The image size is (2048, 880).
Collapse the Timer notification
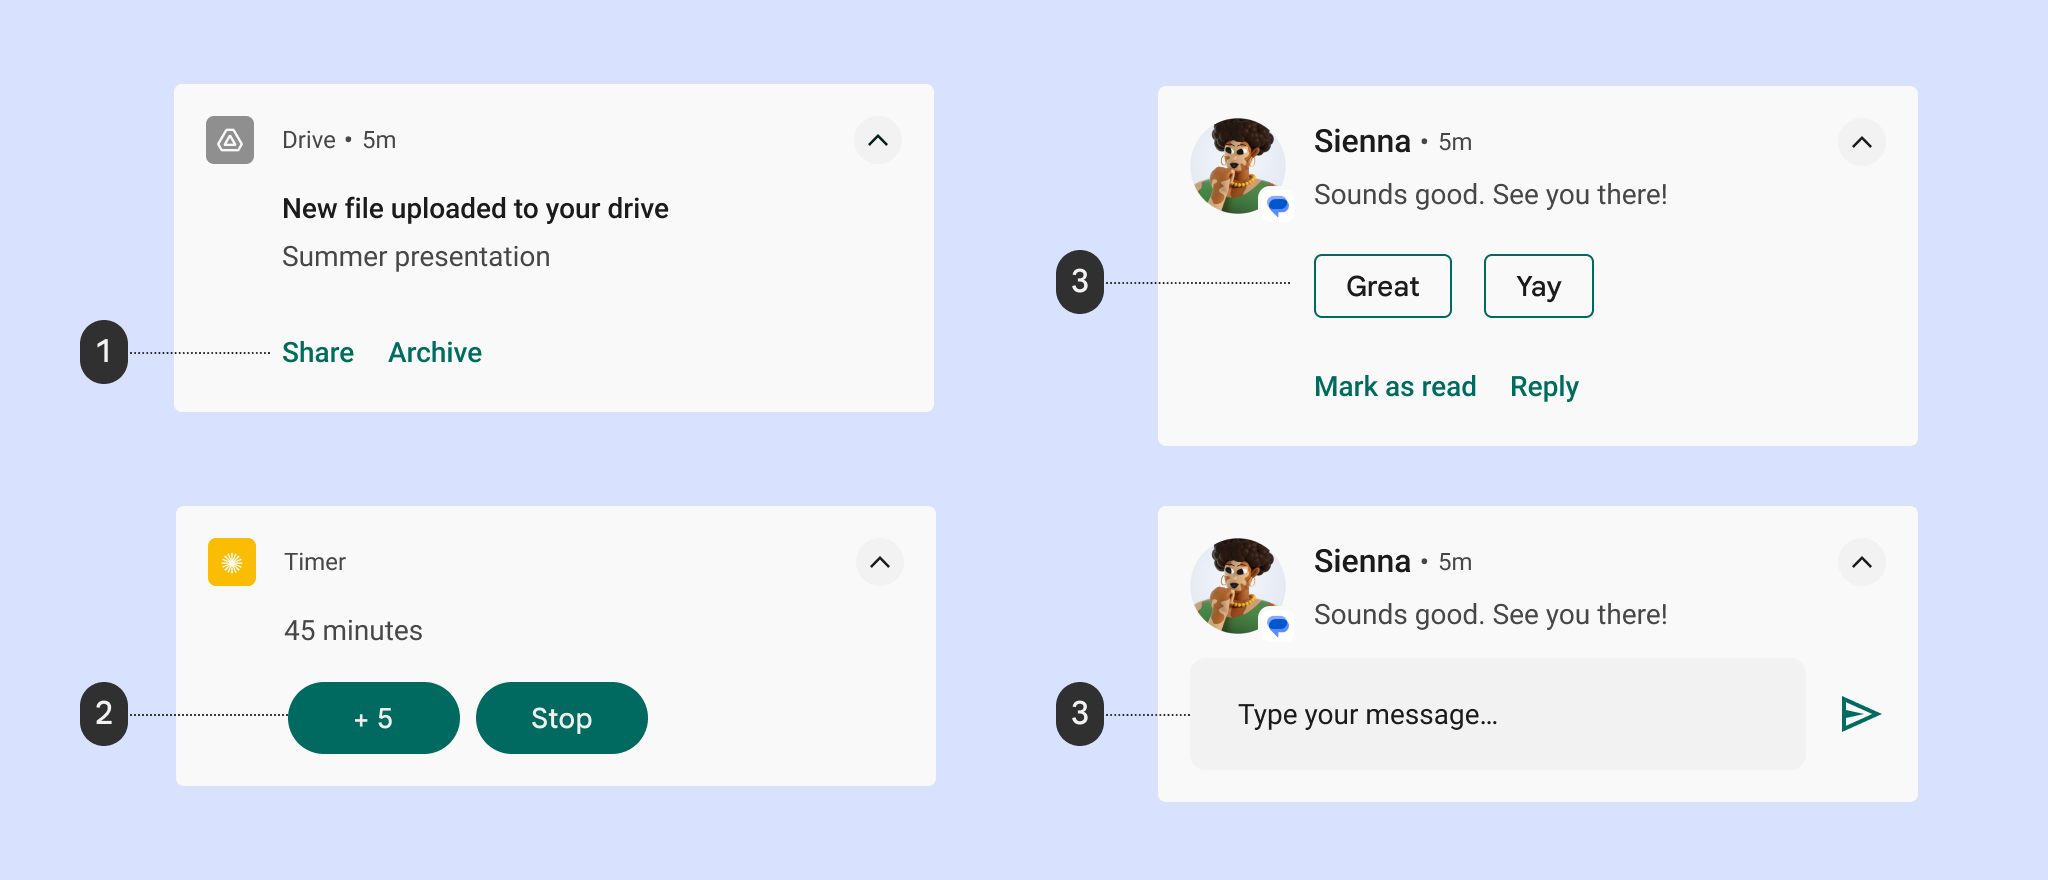[x=880, y=562]
